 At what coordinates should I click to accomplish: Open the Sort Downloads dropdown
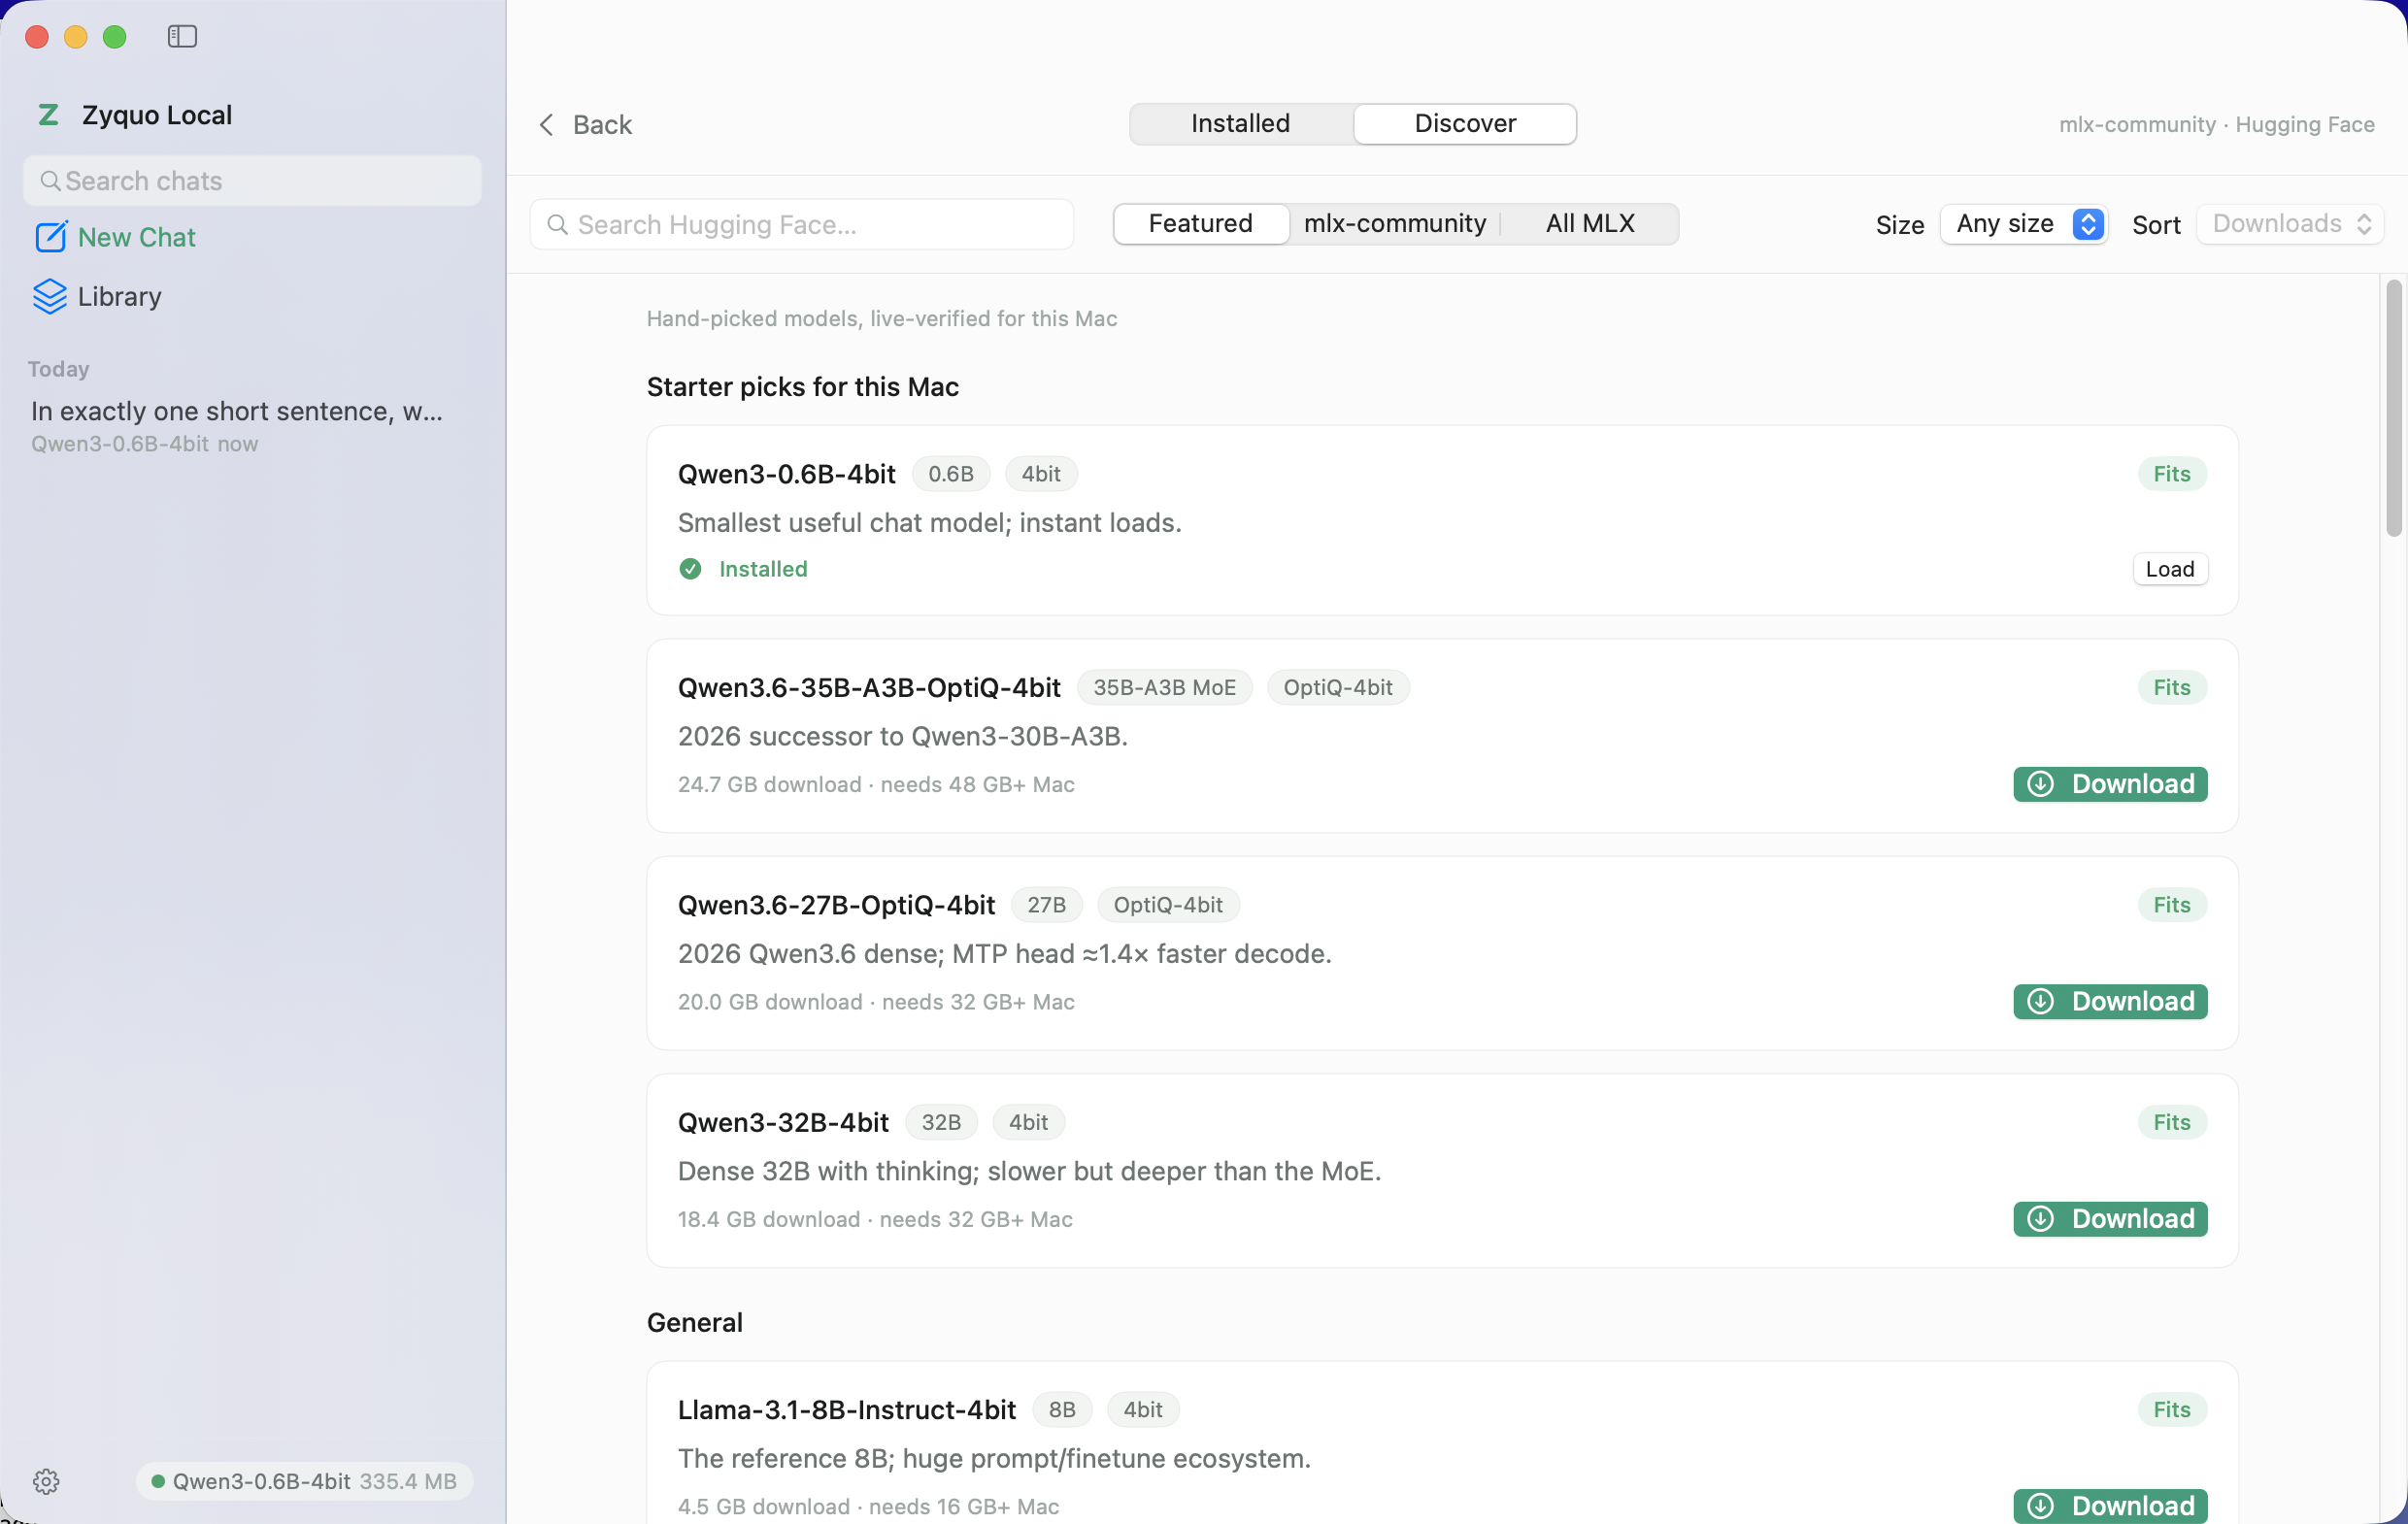click(2290, 224)
